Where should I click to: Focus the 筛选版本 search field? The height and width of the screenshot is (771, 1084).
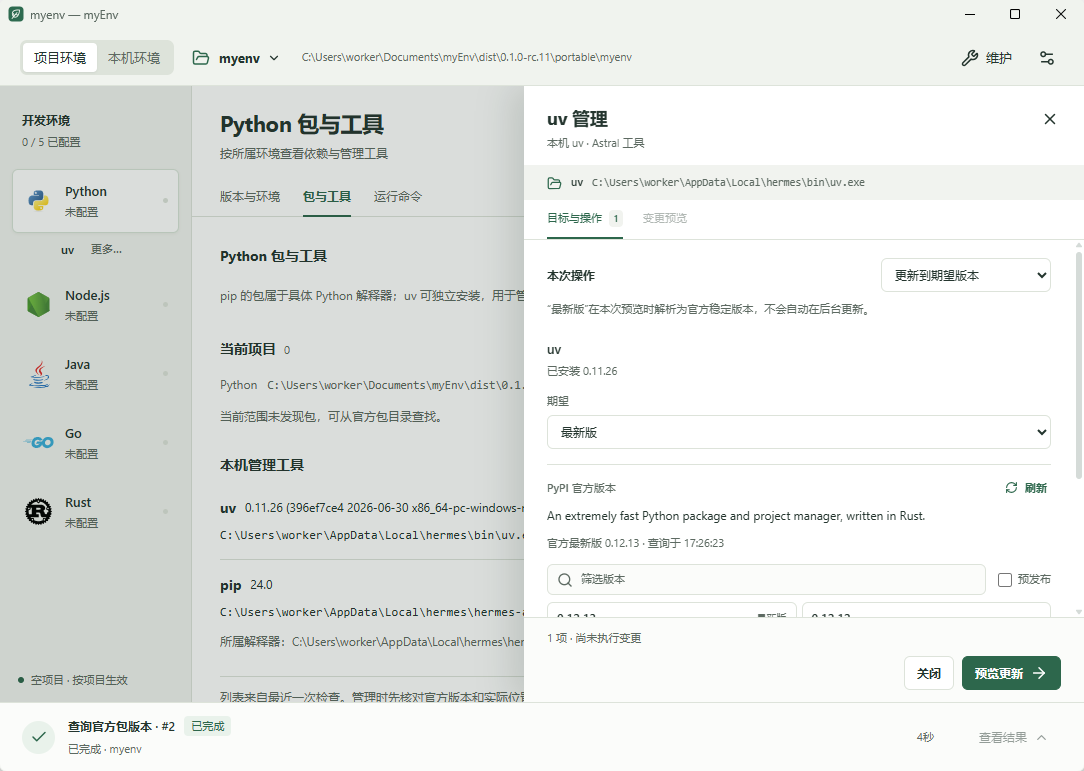pyautogui.click(x=766, y=579)
